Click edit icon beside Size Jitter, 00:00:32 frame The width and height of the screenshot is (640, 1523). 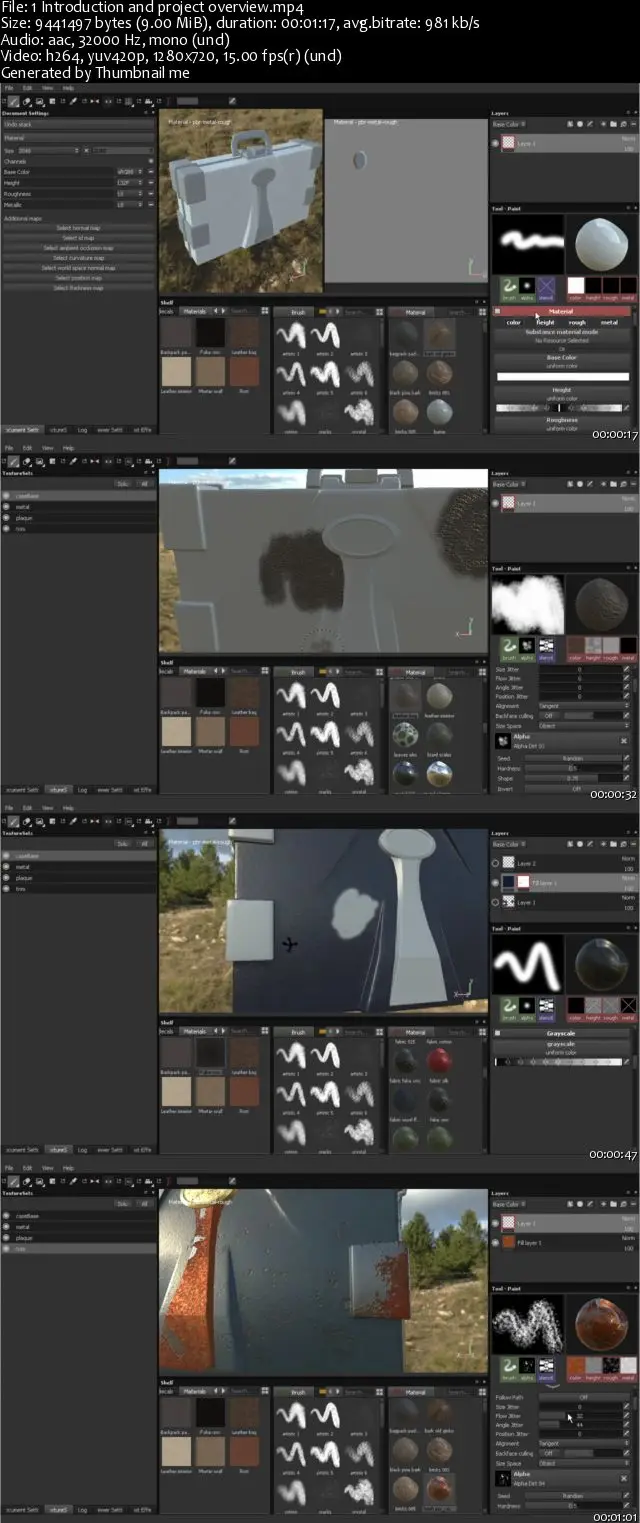(x=627, y=670)
